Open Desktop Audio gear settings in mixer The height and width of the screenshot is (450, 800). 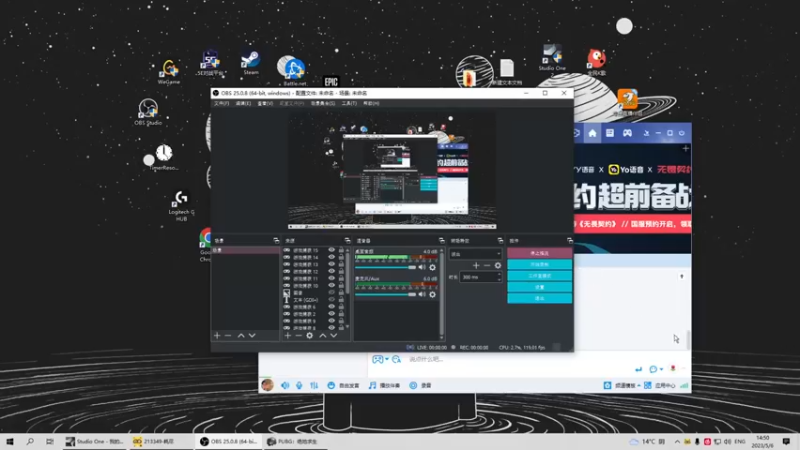(x=433, y=267)
